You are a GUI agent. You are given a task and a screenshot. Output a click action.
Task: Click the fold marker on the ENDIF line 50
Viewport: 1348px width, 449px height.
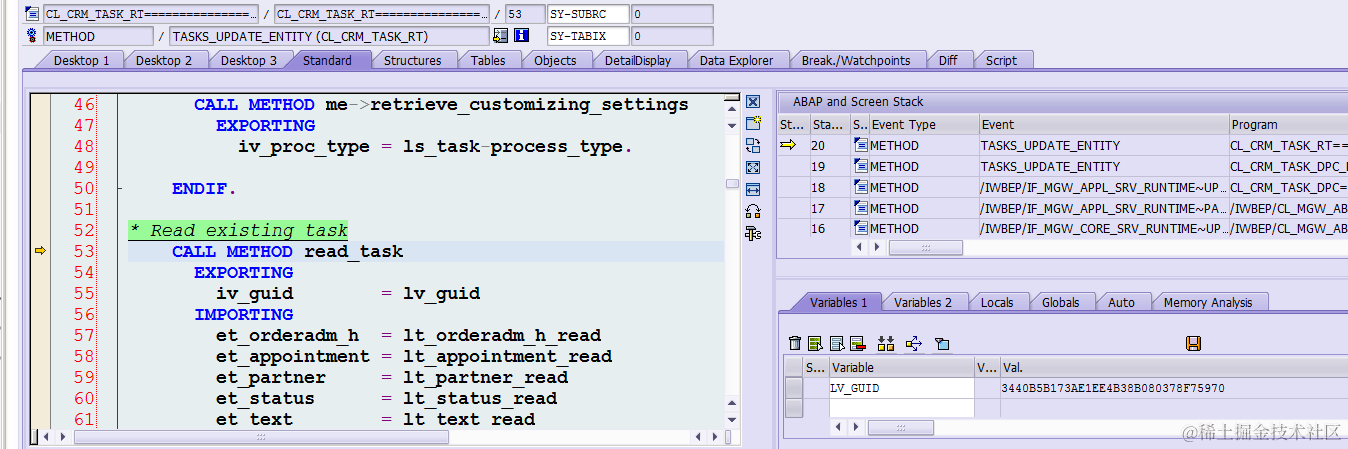click(x=120, y=188)
